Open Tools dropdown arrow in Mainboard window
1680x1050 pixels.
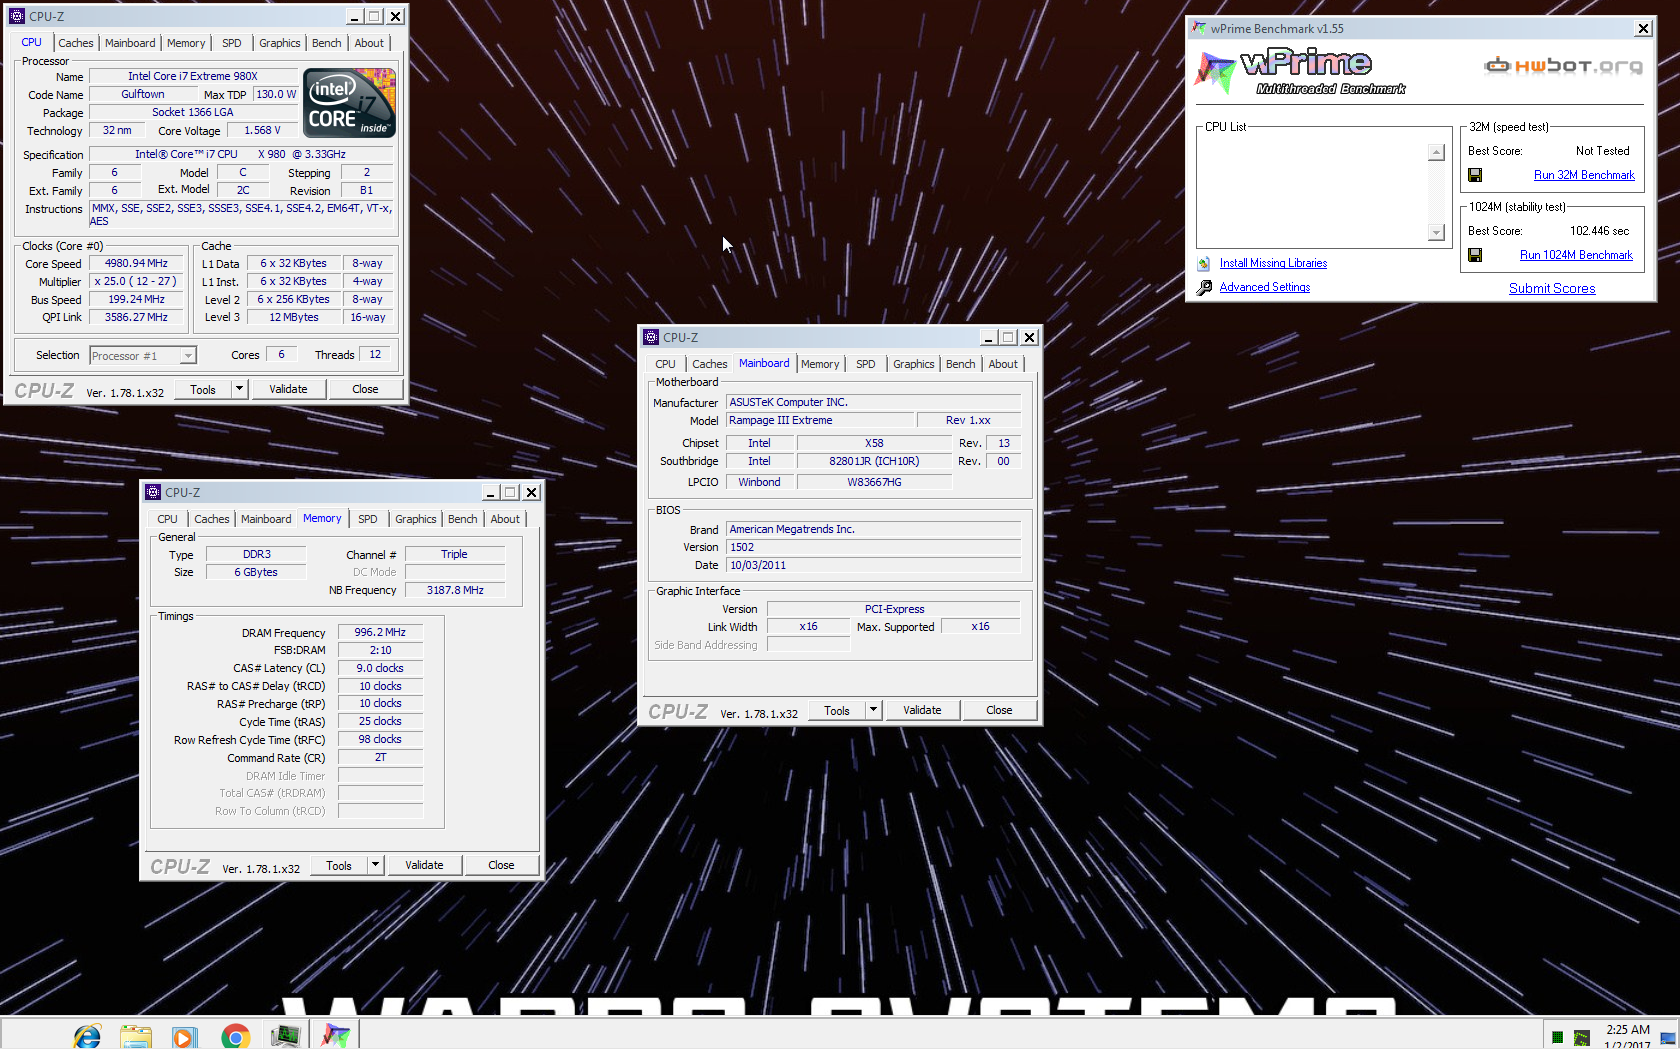coord(873,710)
